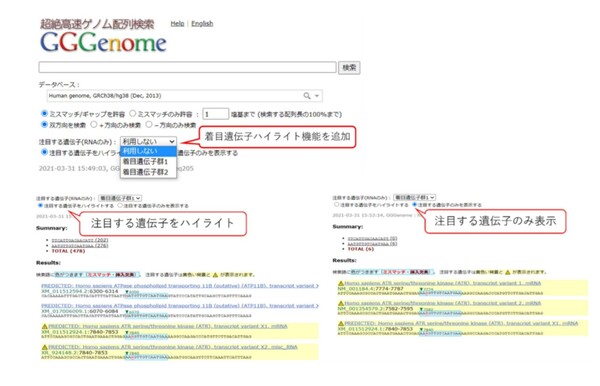This screenshot has width=600, height=386.
Task: Open ATP11B result above XM_017006009.1
Action: (180, 306)
